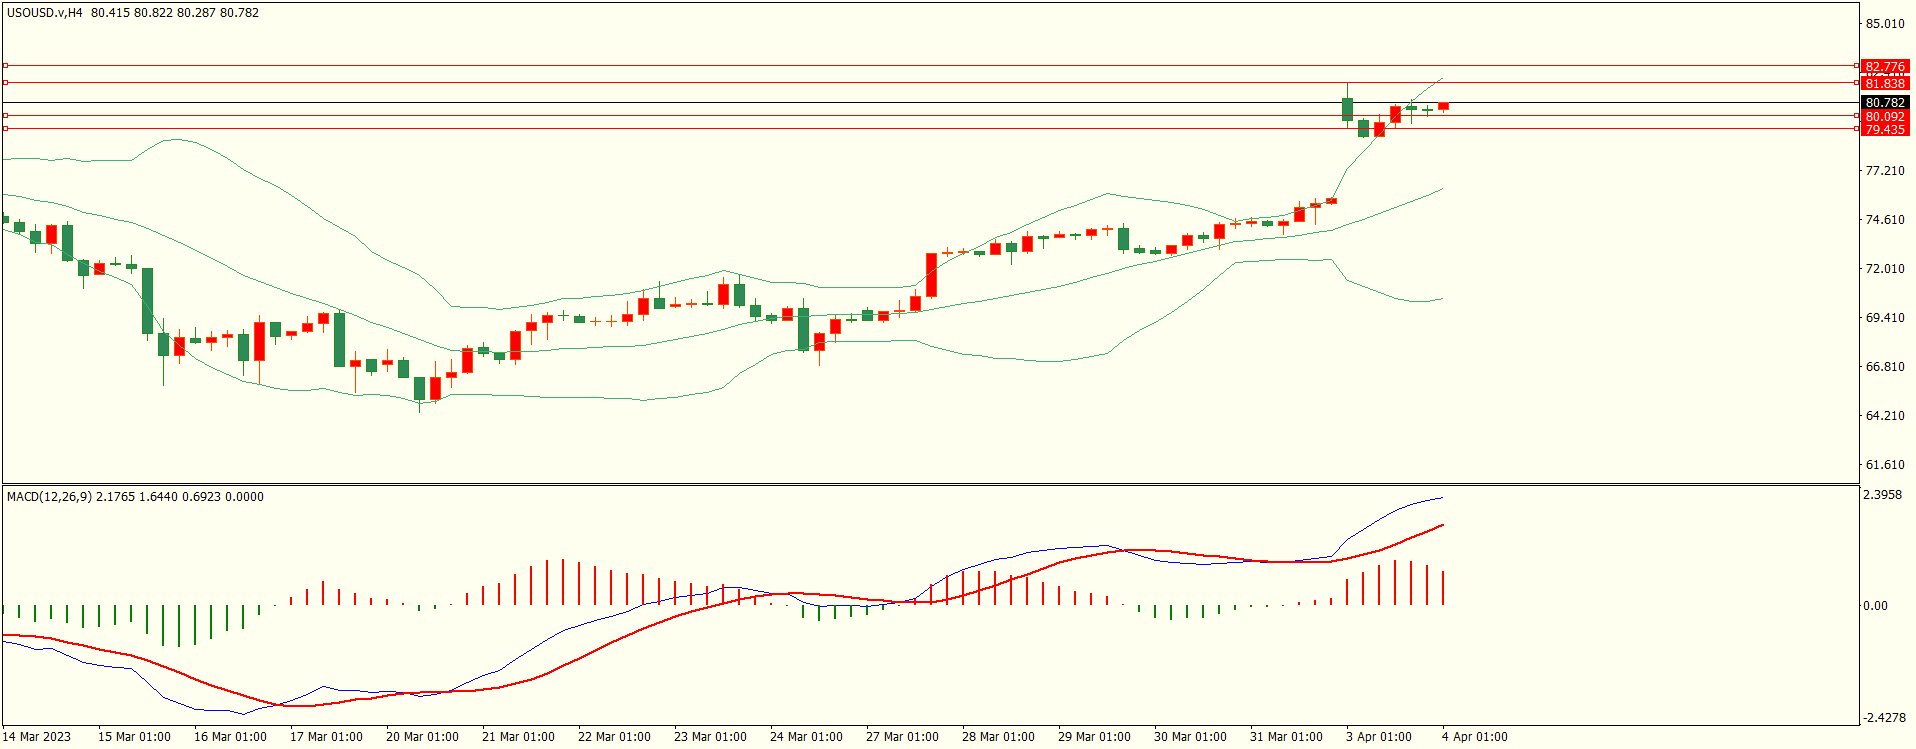Click the 20 Mar 01:00 time label
The height and width of the screenshot is (749, 1916).
tap(422, 737)
